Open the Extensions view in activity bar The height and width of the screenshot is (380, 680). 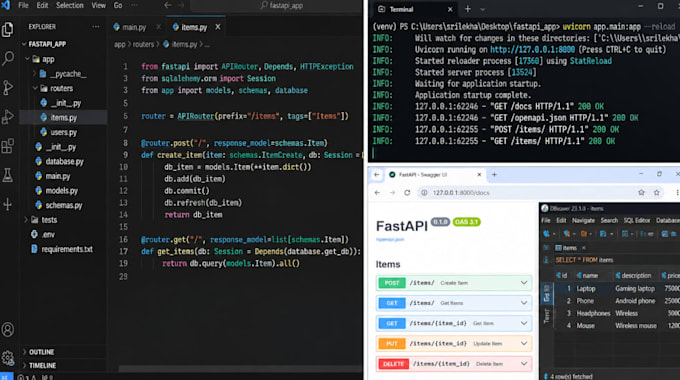(8, 146)
